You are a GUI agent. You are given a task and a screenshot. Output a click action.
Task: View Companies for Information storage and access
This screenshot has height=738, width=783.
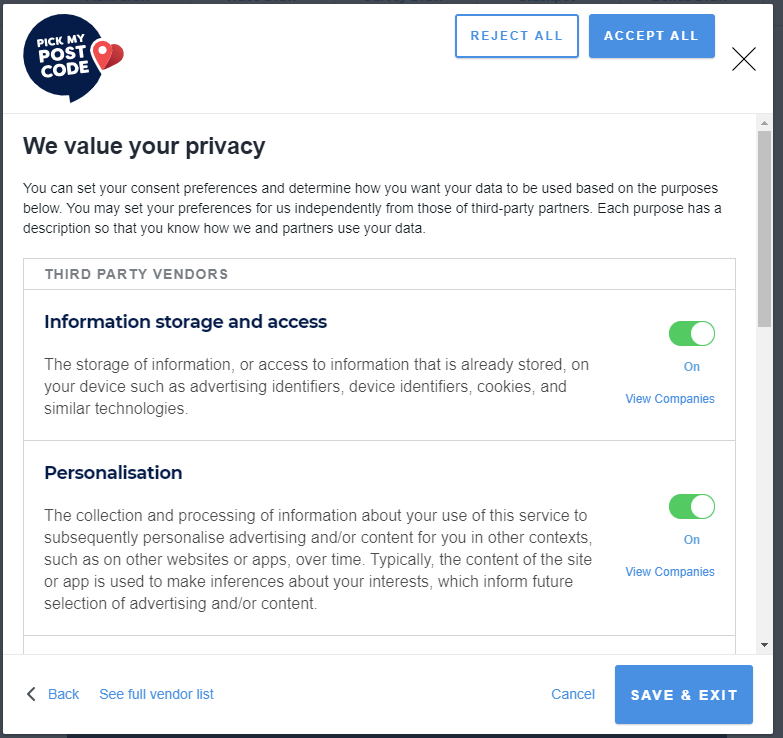670,399
